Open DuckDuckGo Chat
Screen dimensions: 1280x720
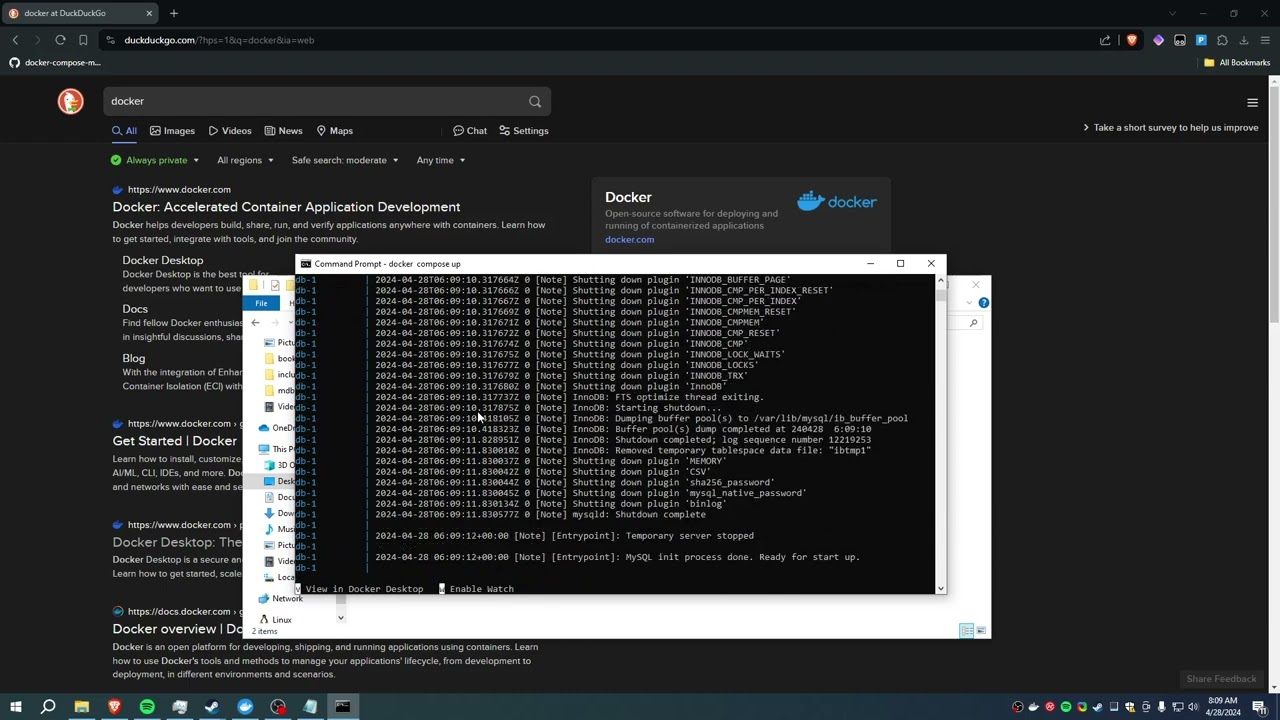click(470, 131)
